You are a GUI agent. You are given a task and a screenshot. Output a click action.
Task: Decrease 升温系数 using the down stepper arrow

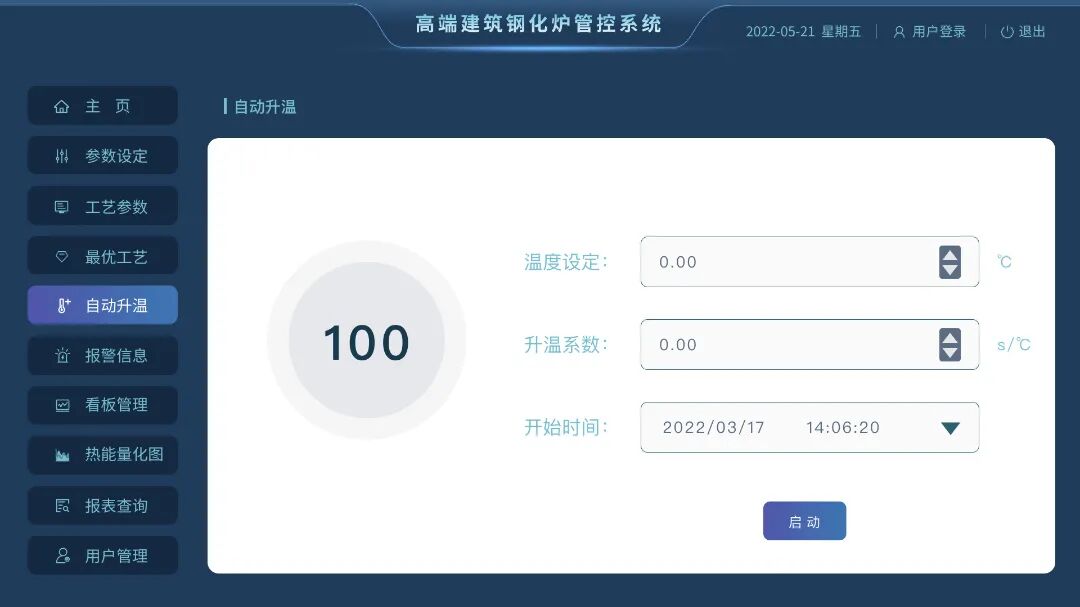(948, 352)
